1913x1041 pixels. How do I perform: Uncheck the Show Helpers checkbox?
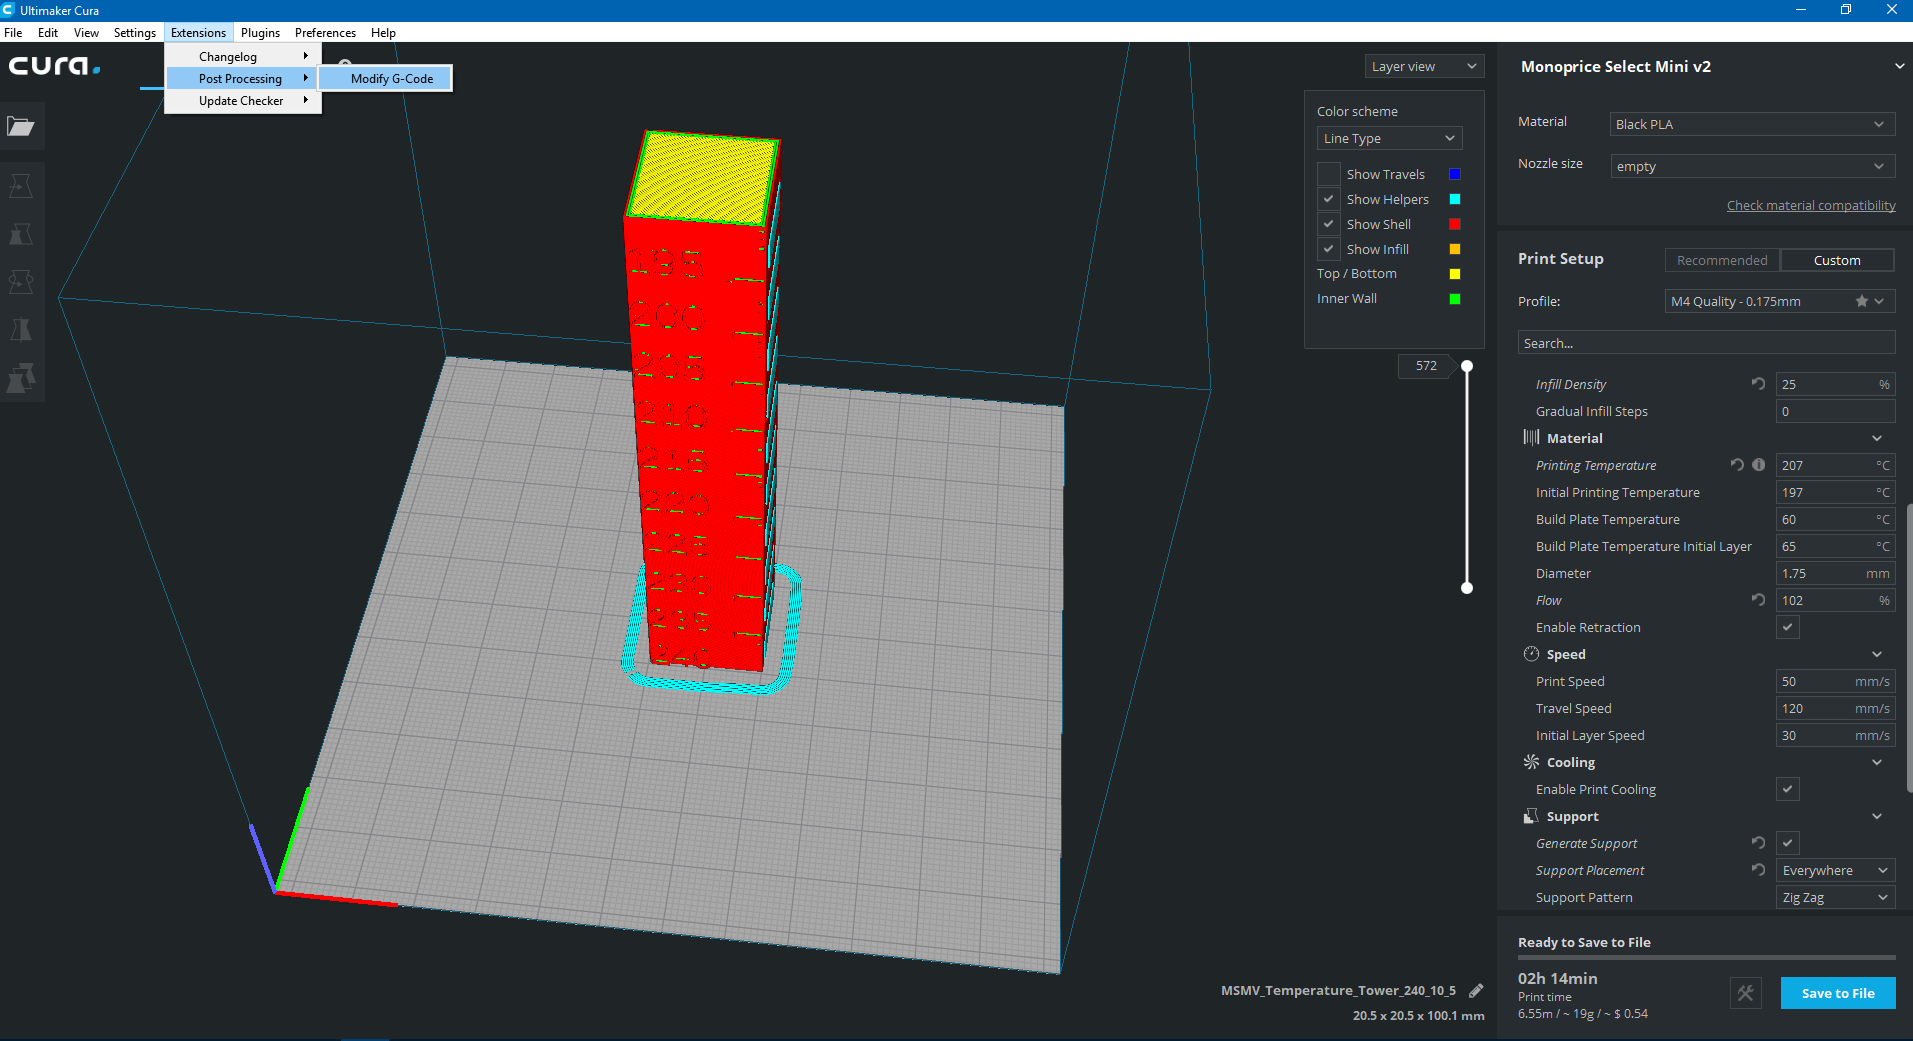[1329, 199]
